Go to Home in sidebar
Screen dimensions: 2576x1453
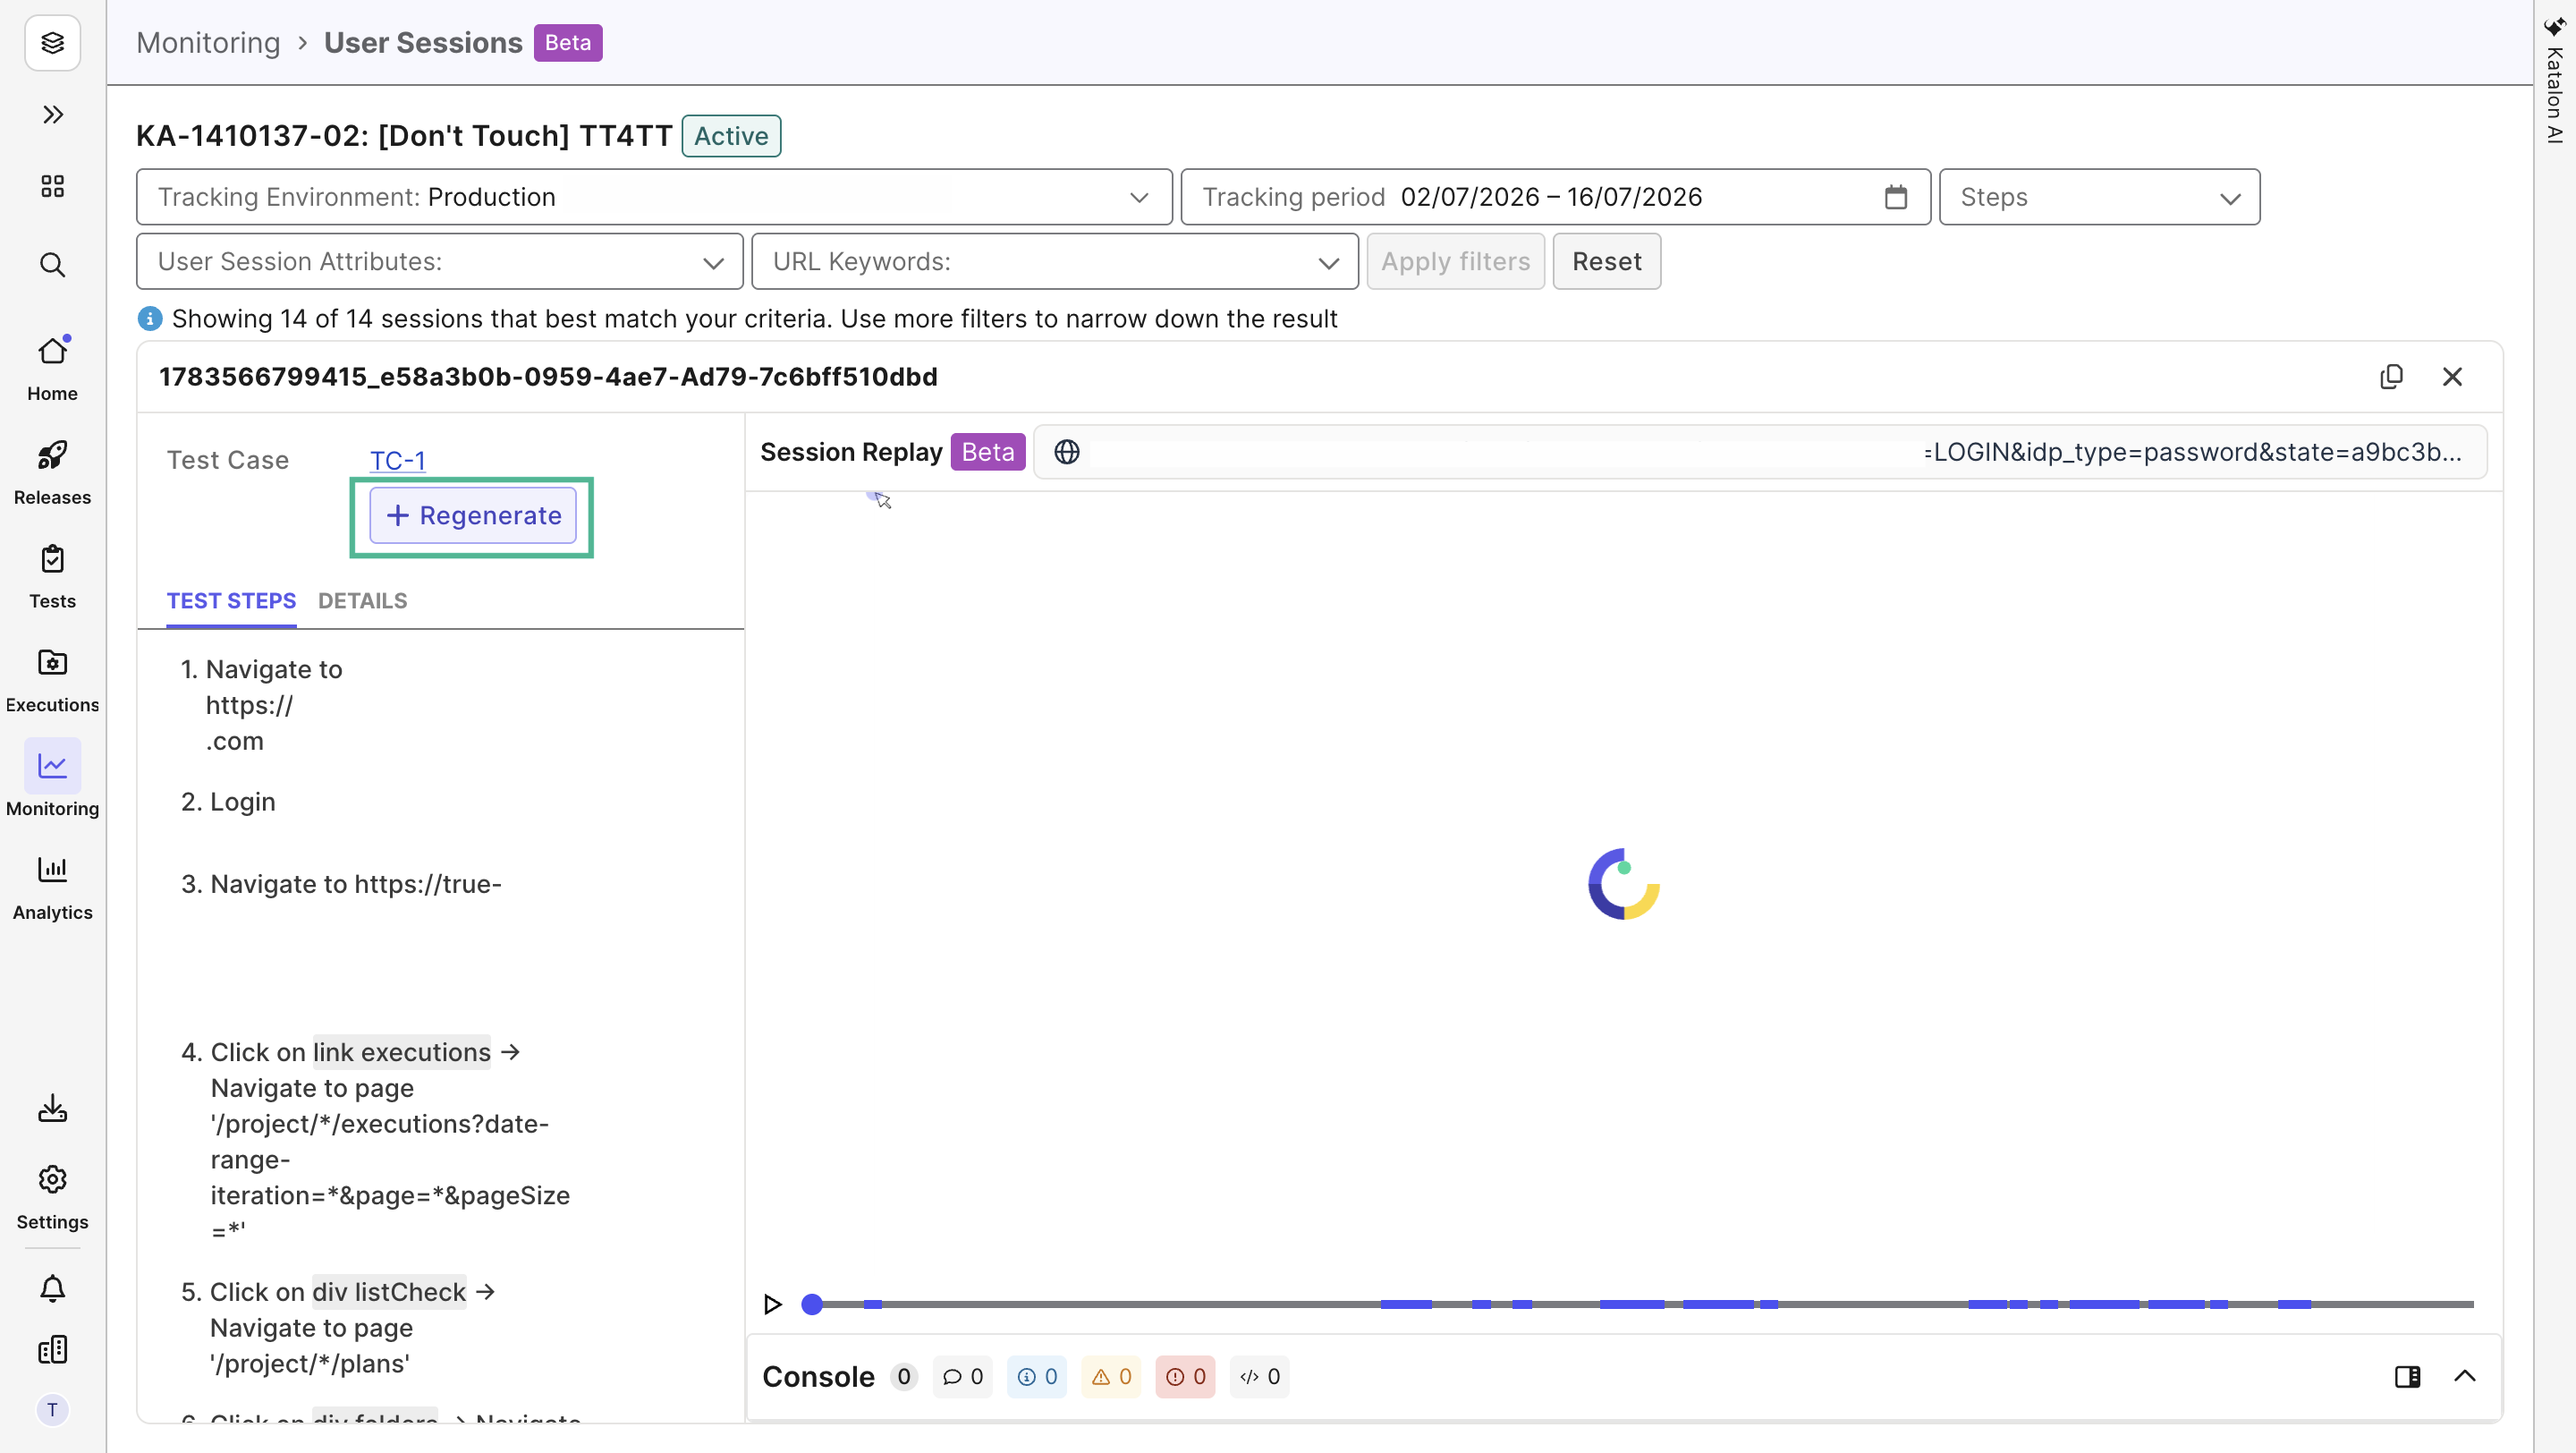click(52, 367)
